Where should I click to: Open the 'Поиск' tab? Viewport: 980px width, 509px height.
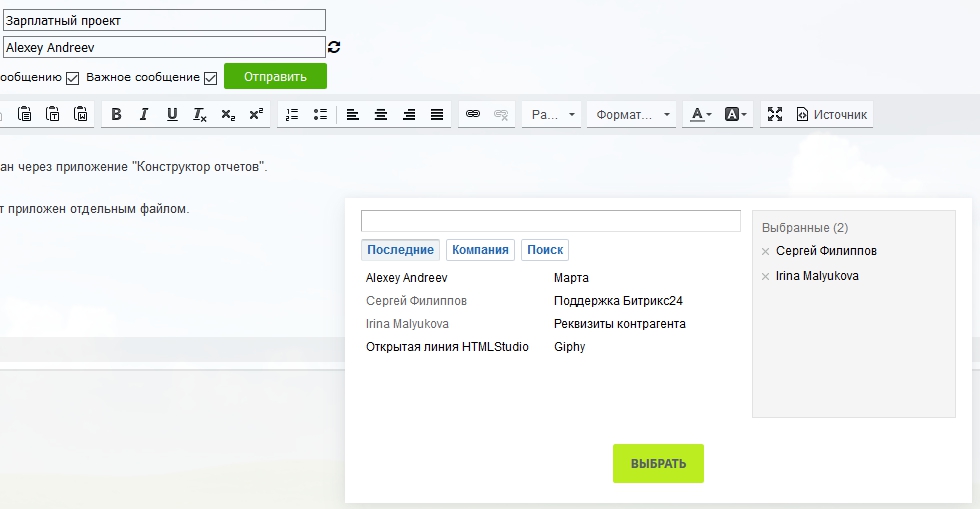pyautogui.click(x=545, y=250)
